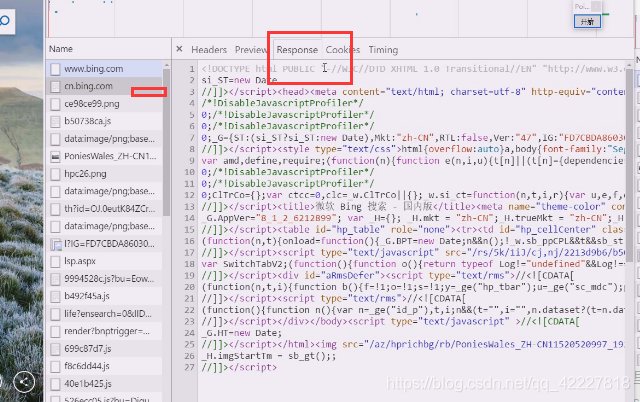Click the document icon beside l?IG=FD7CBDA86030
This screenshot has height=402, width=640.
coord(56,244)
